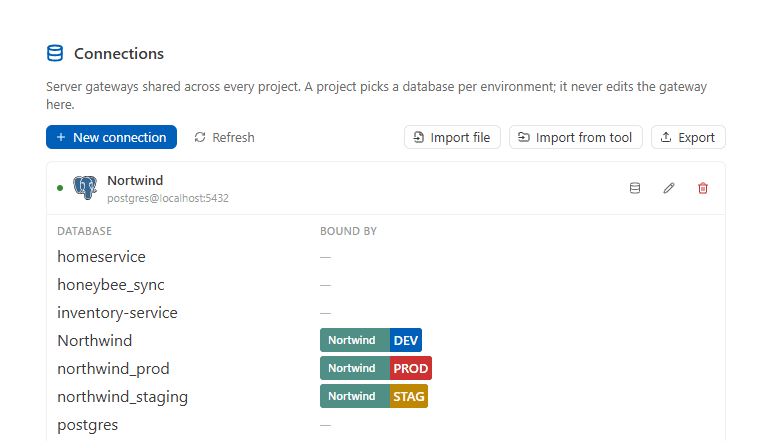Viewport: 781px width, 441px height.
Task: Click the postgres@localhost:5432 address text
Action: click(x=168, y=198)
